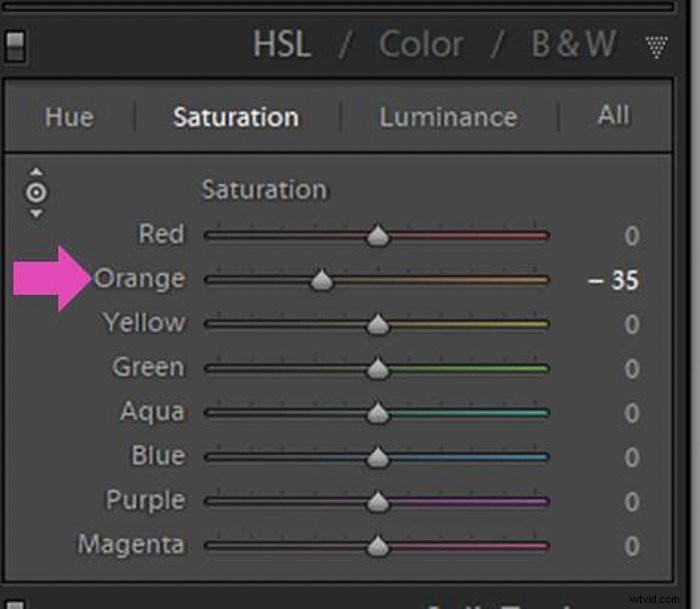Select the All tab

click(613, 115)
